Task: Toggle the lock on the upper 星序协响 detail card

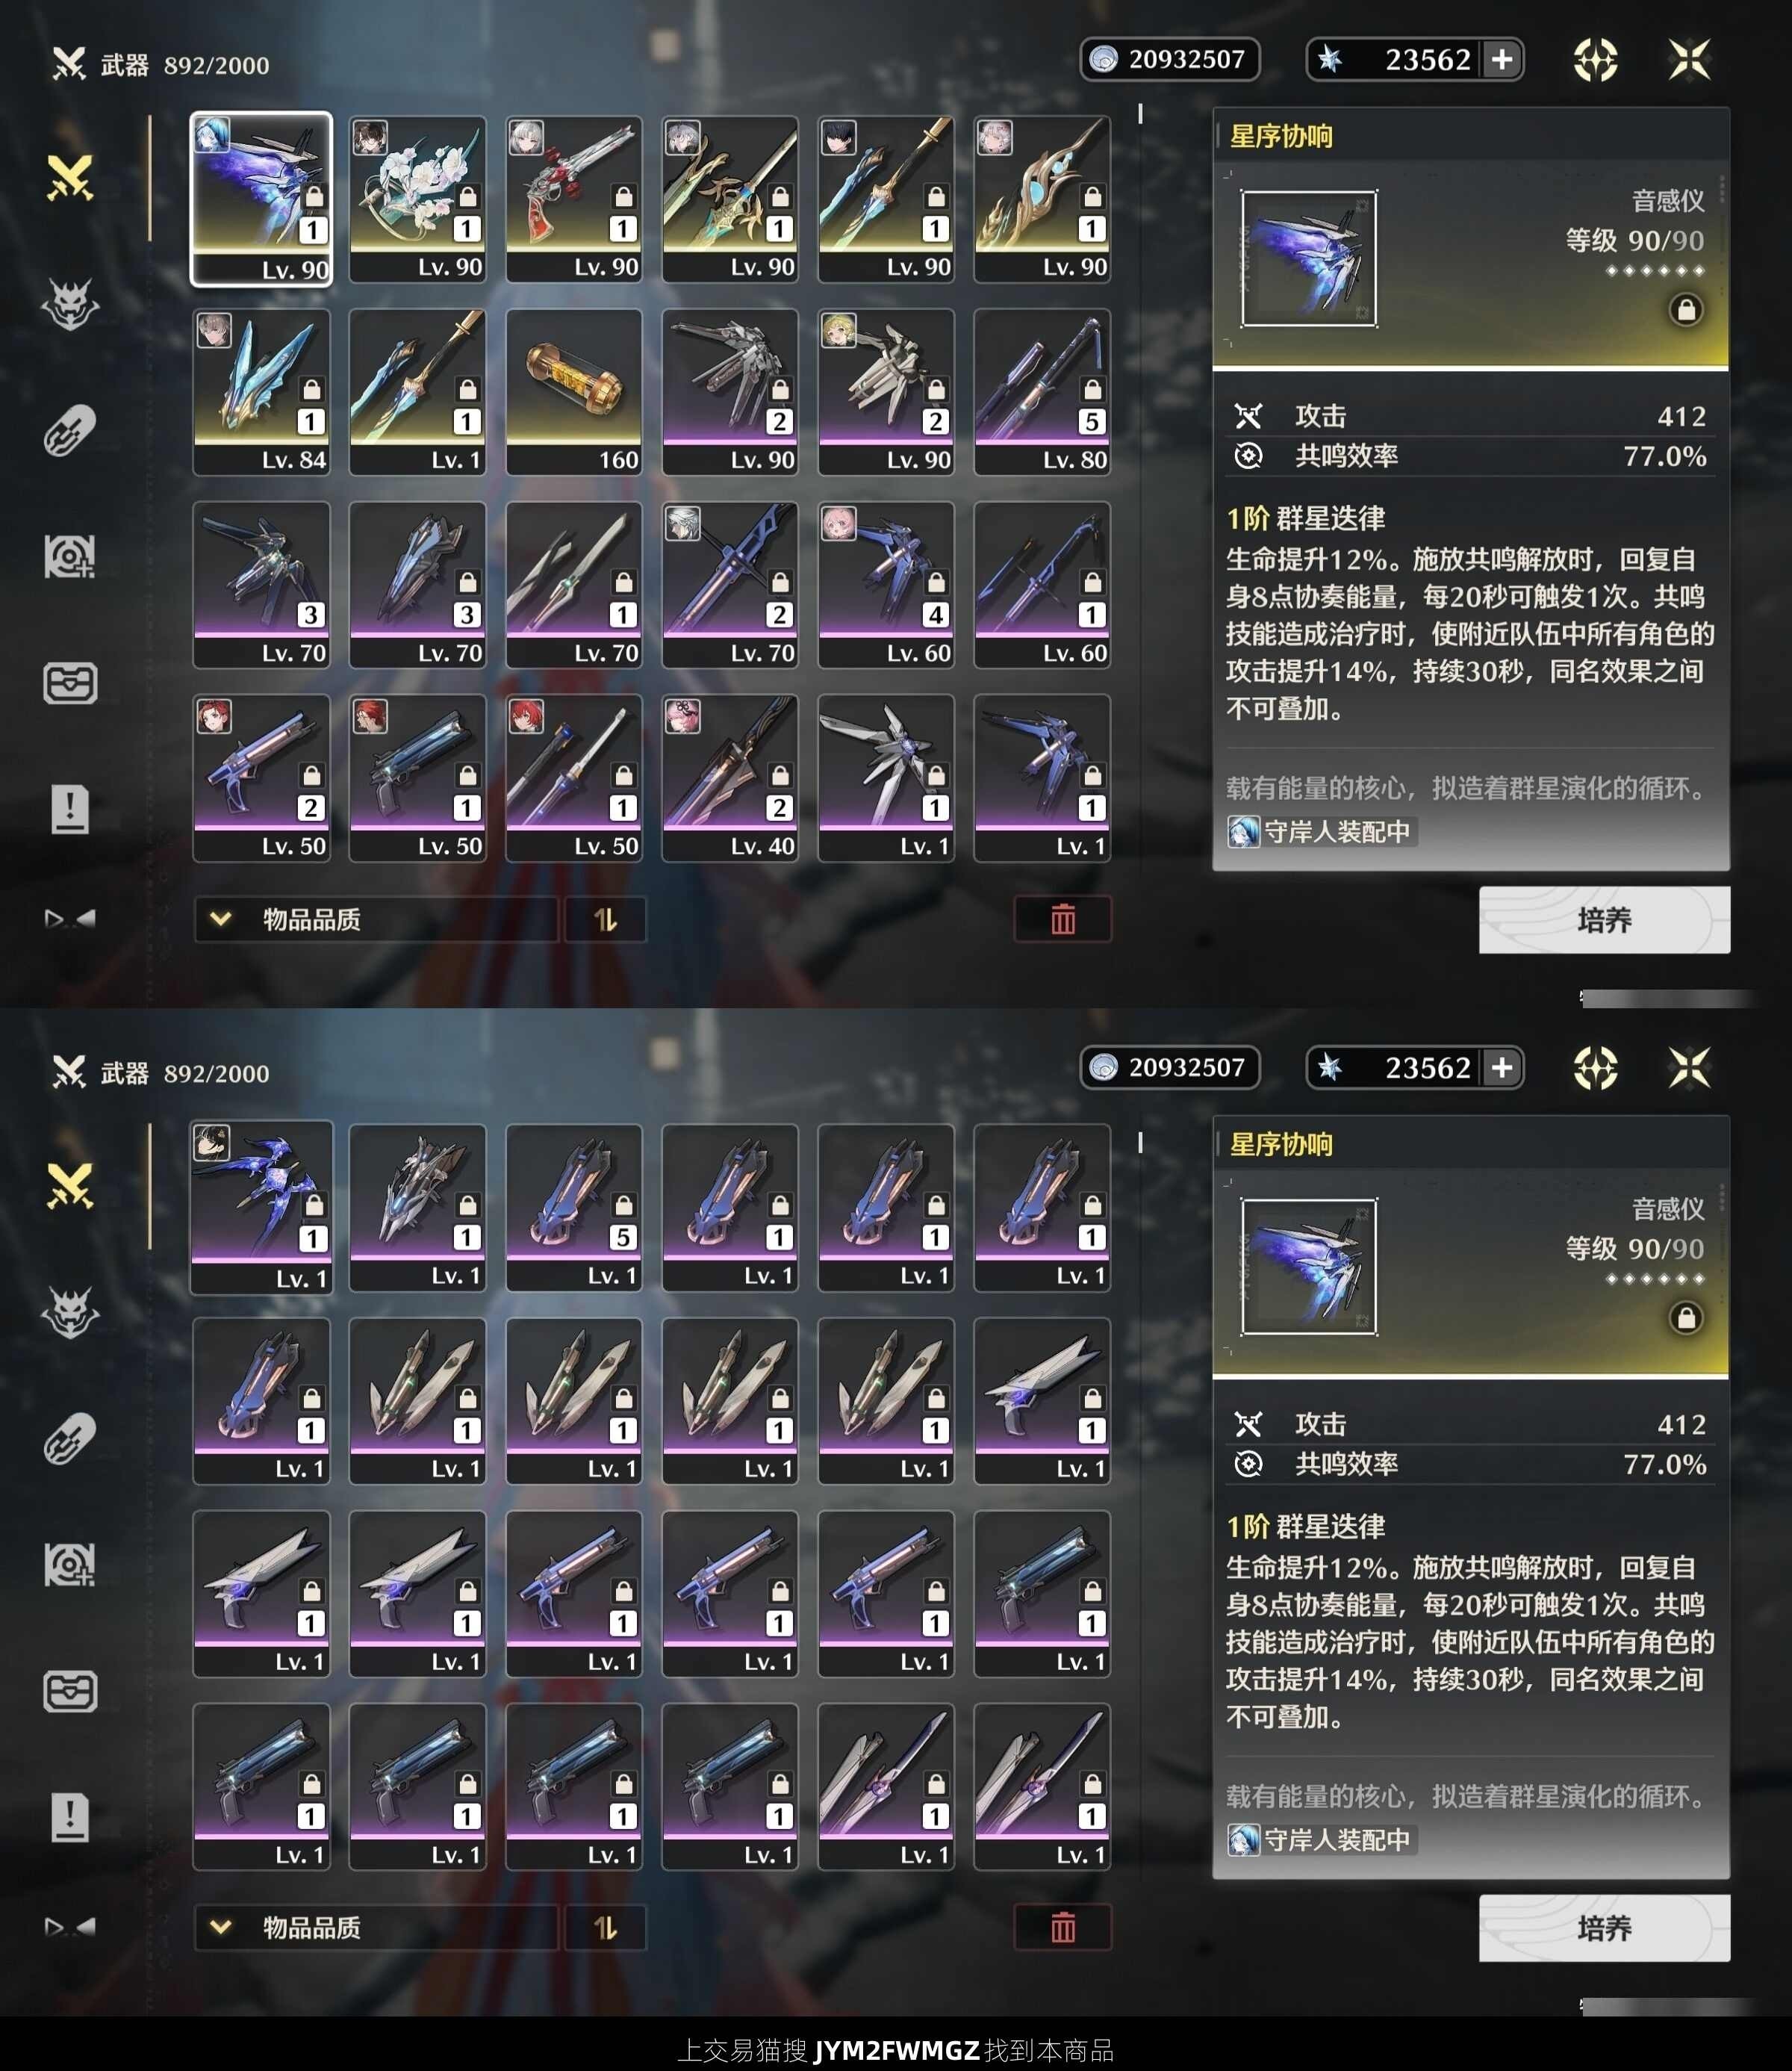Action: [1686, 310]
